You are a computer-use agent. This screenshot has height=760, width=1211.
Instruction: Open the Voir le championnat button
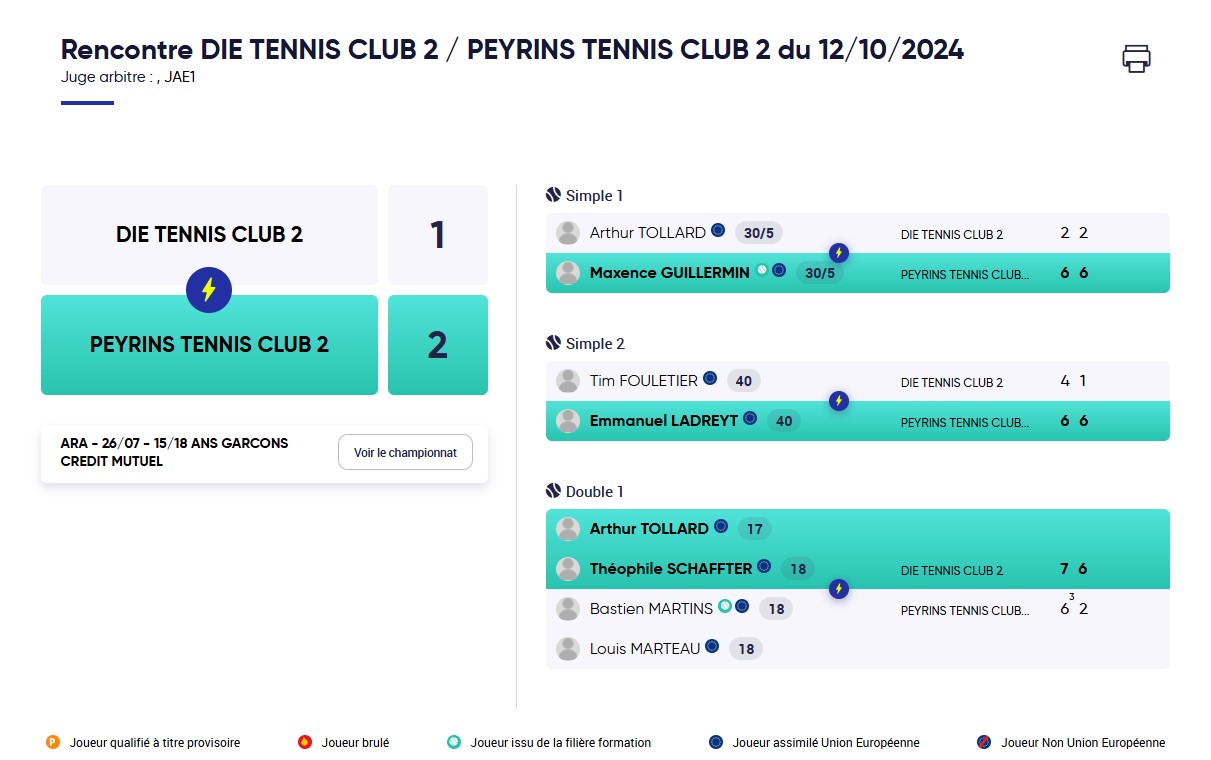tap(405, 453)
